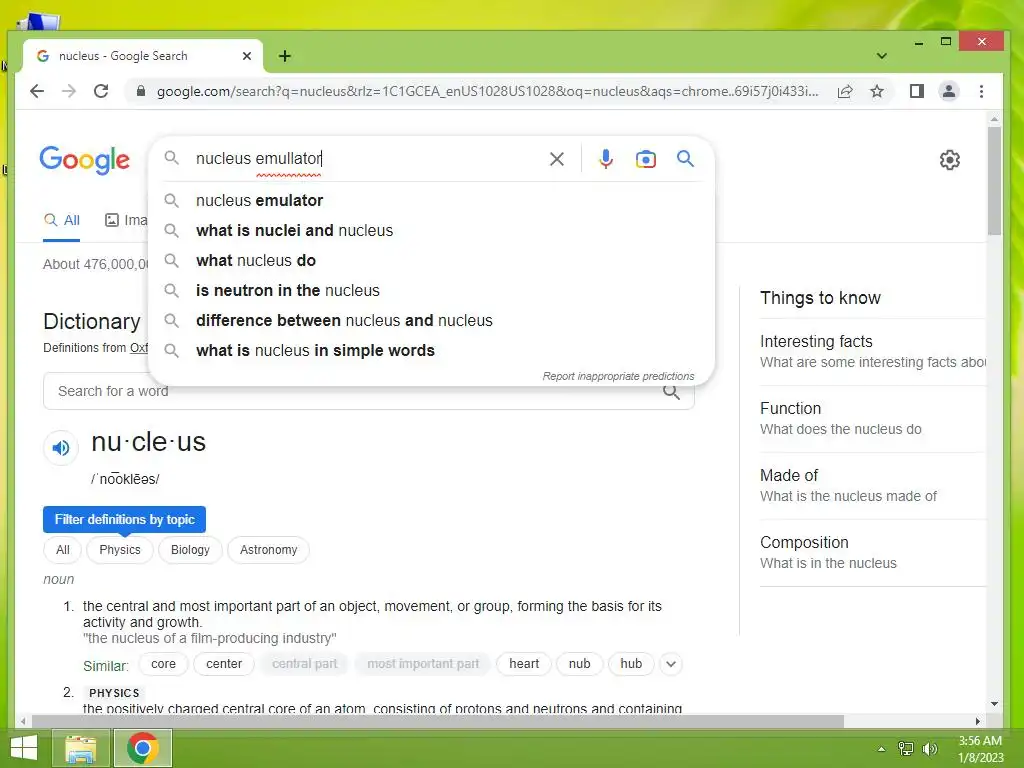Close the nucleus Google Search tab
This screenshot has width=1024, height=768.
(247, 56)
